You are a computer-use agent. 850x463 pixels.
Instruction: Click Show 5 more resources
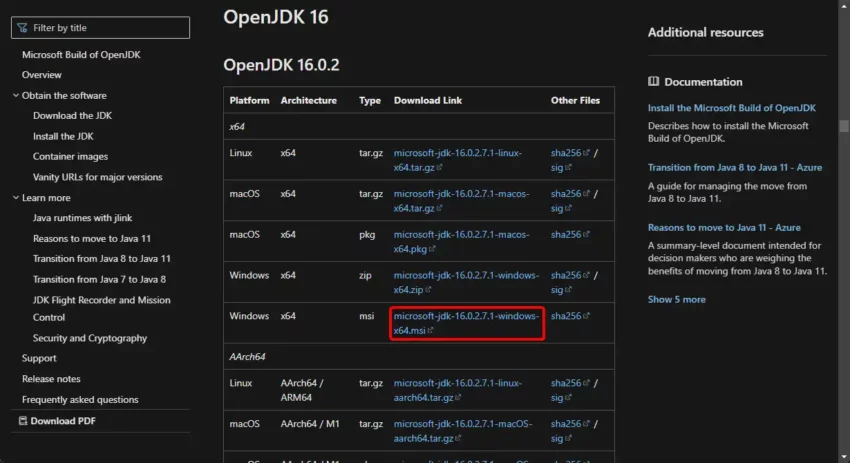[x=677, y=299]
